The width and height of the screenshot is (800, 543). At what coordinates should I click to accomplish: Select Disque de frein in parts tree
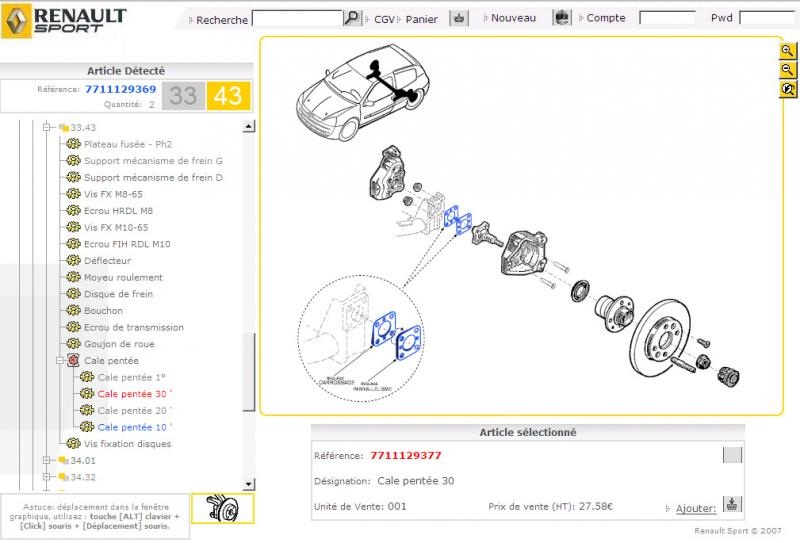coord(118,294)
